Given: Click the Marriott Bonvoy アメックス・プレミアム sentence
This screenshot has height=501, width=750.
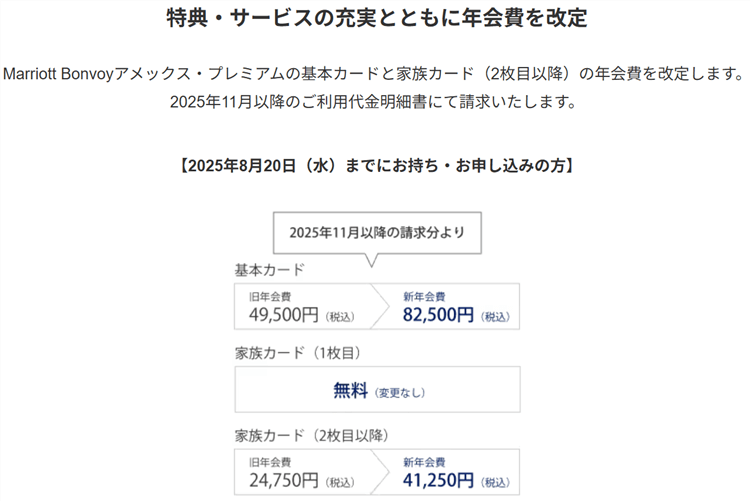Looking at the screenshot, I should pyautogui.click(x=375, y=74).
